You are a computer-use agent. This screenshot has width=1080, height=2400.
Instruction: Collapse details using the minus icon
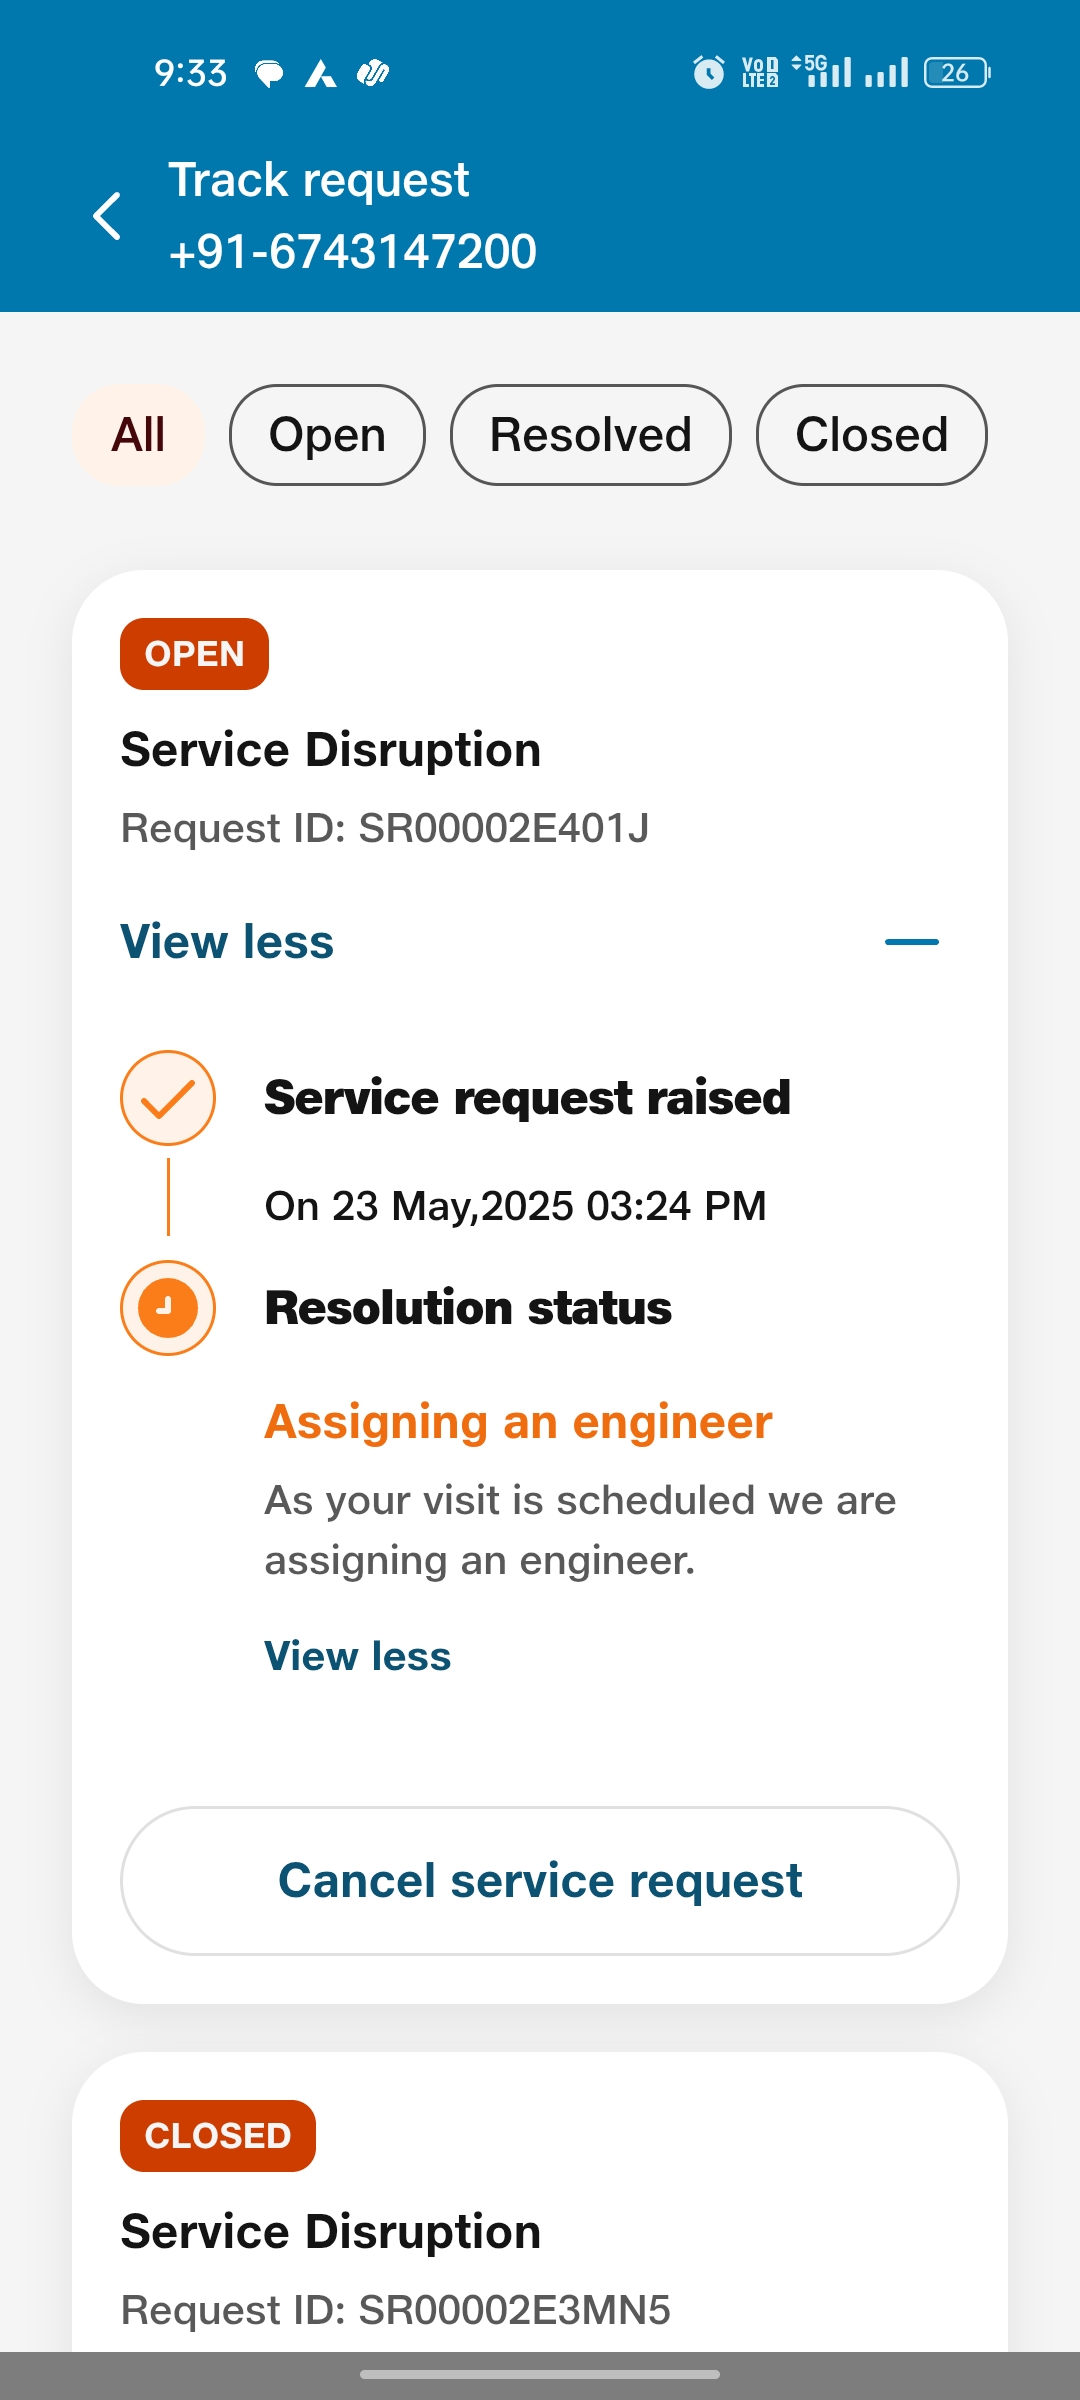(911, 942)
